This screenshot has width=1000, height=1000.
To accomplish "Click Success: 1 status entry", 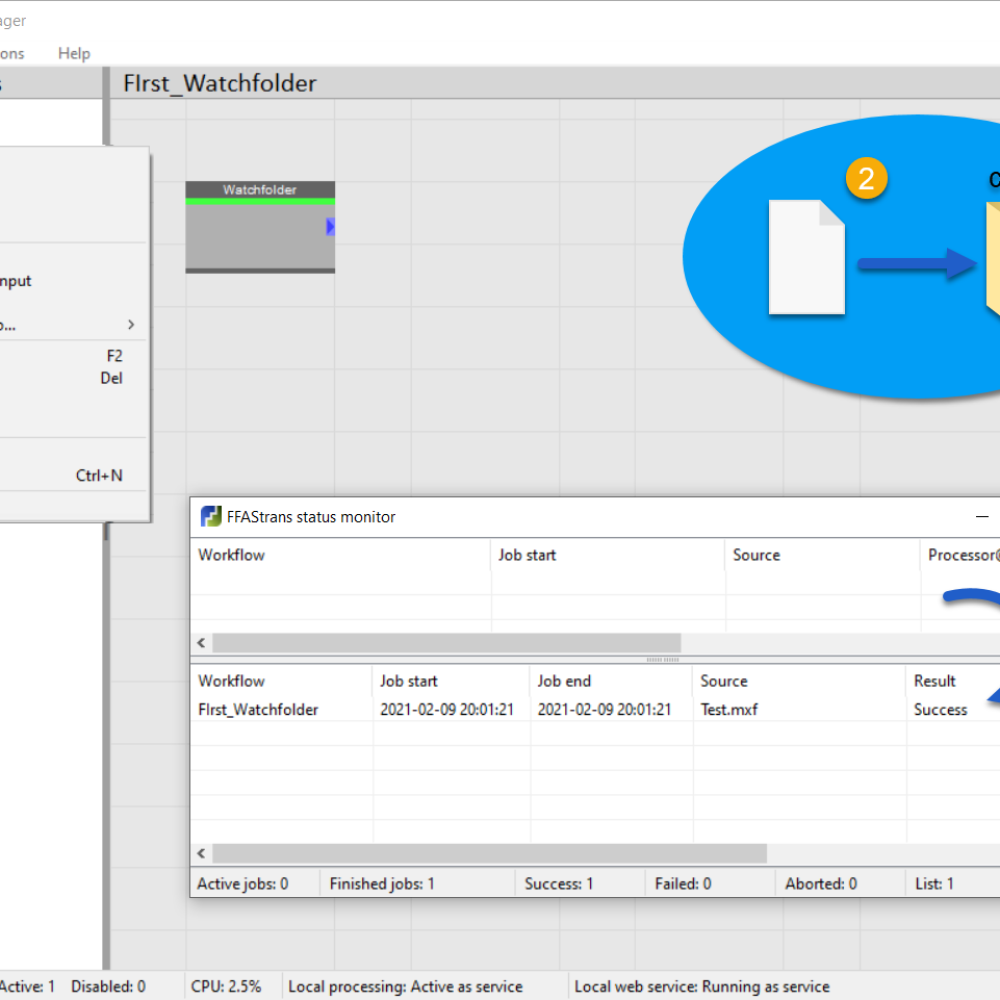I will (x=559, y=884).
